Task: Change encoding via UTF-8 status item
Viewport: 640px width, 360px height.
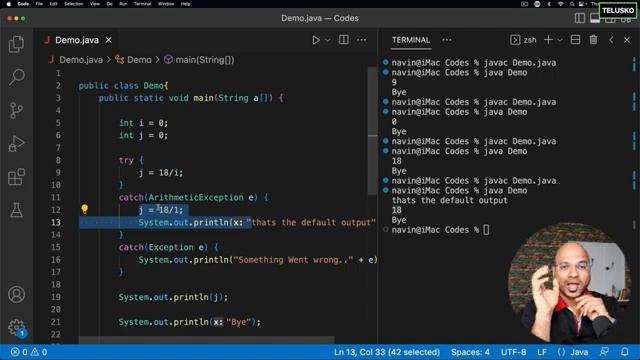Action: pyautogui.click(x=513, y=352)
